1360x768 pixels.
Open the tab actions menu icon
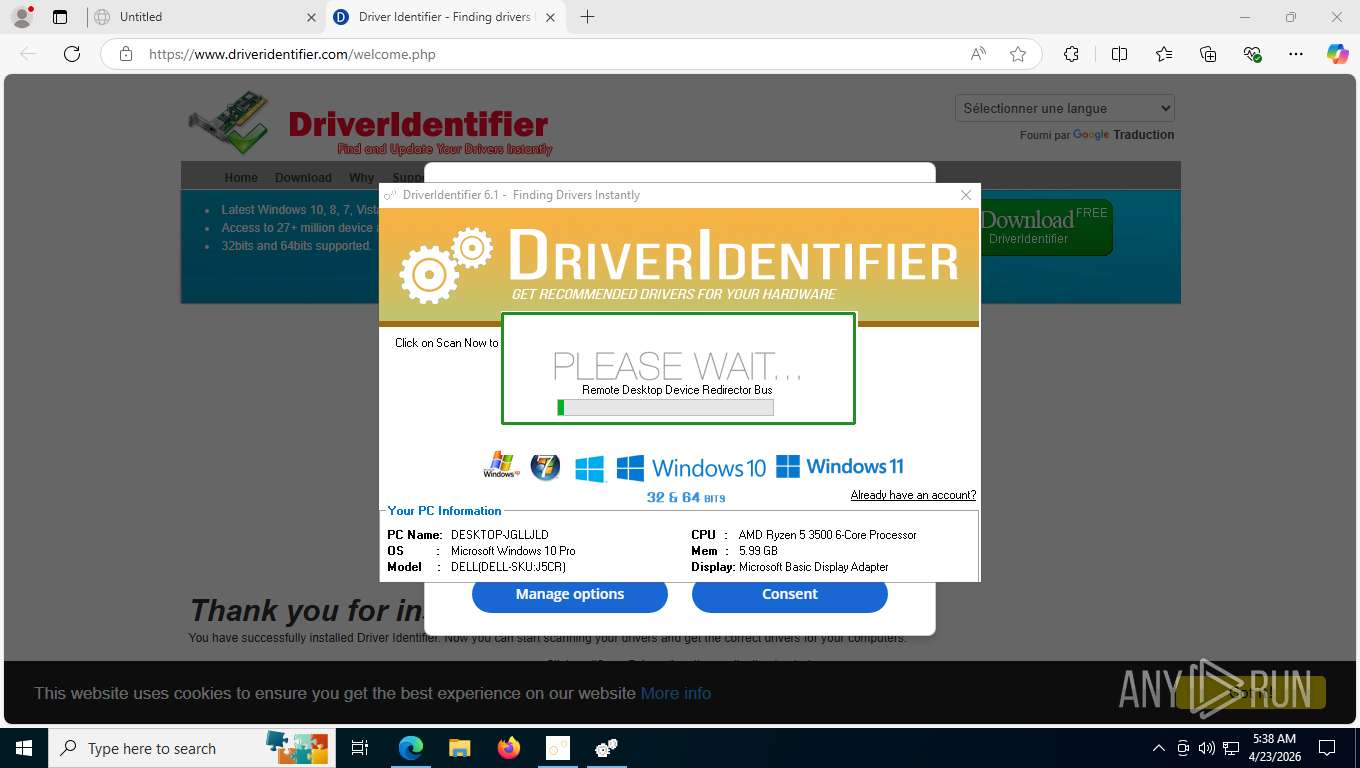click(60, 17)
